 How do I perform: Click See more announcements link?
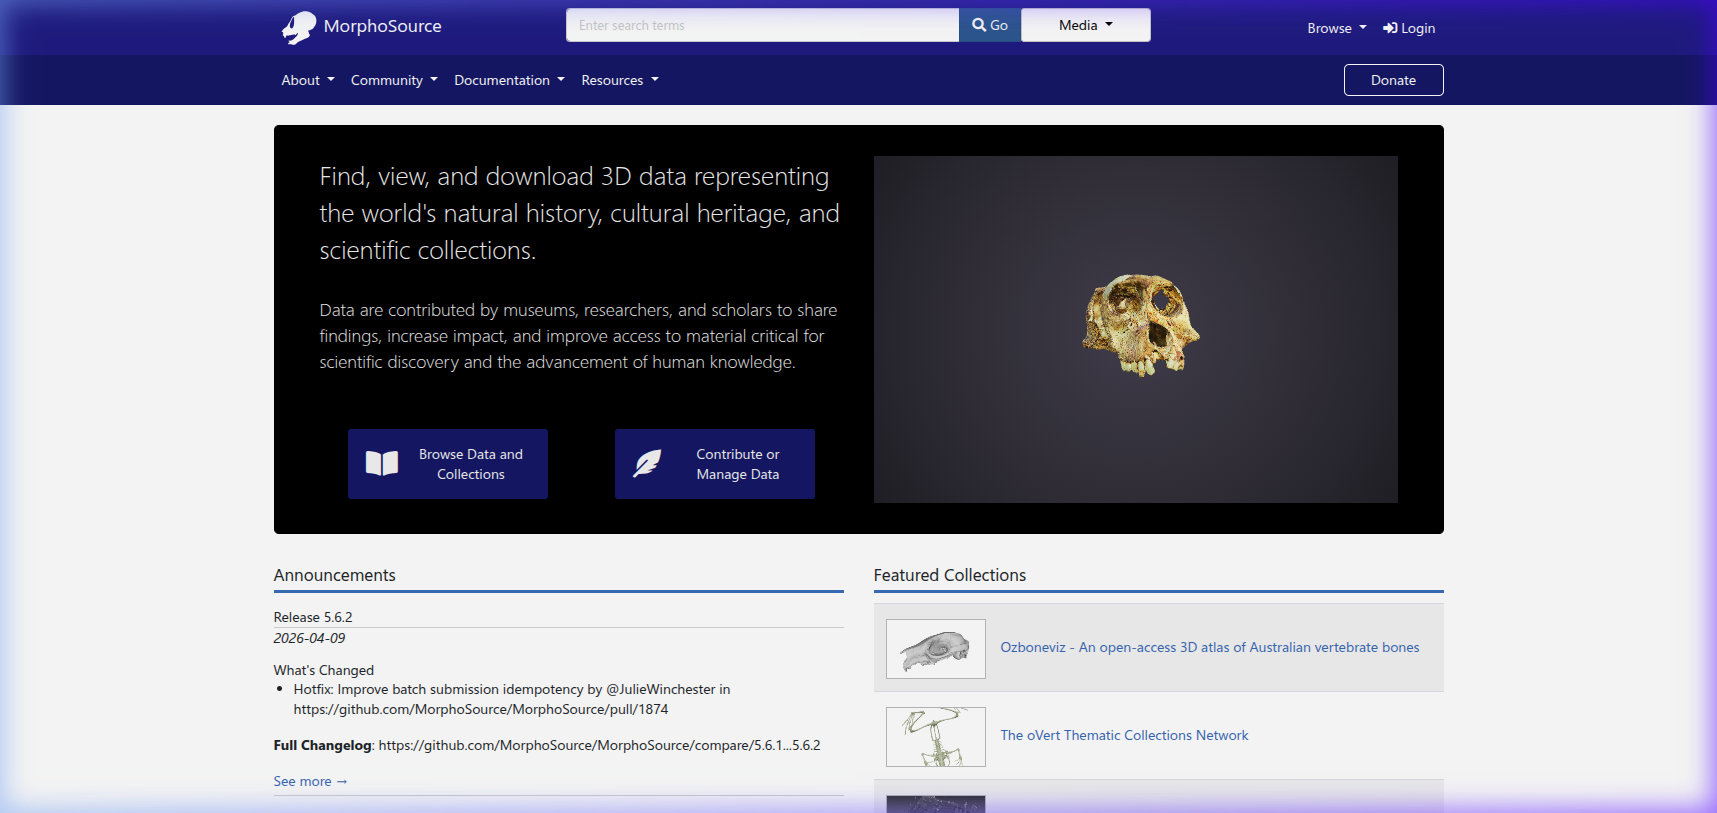(x=310, y=781)
